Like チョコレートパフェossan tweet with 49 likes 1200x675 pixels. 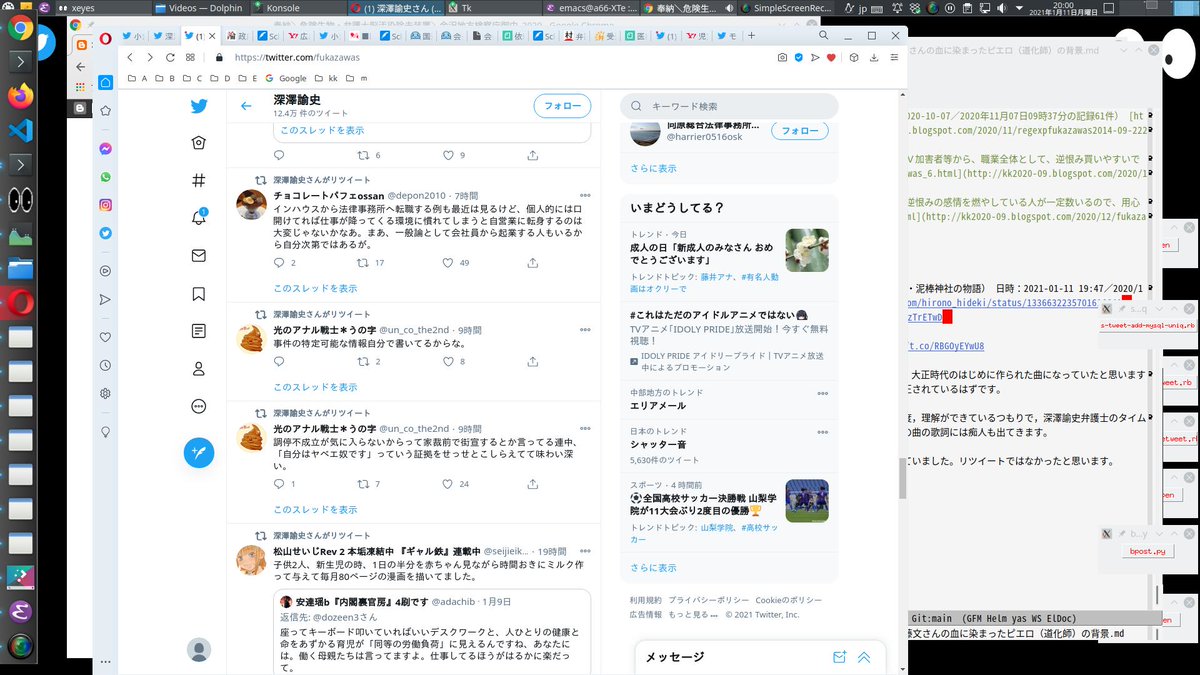[449, 263]
